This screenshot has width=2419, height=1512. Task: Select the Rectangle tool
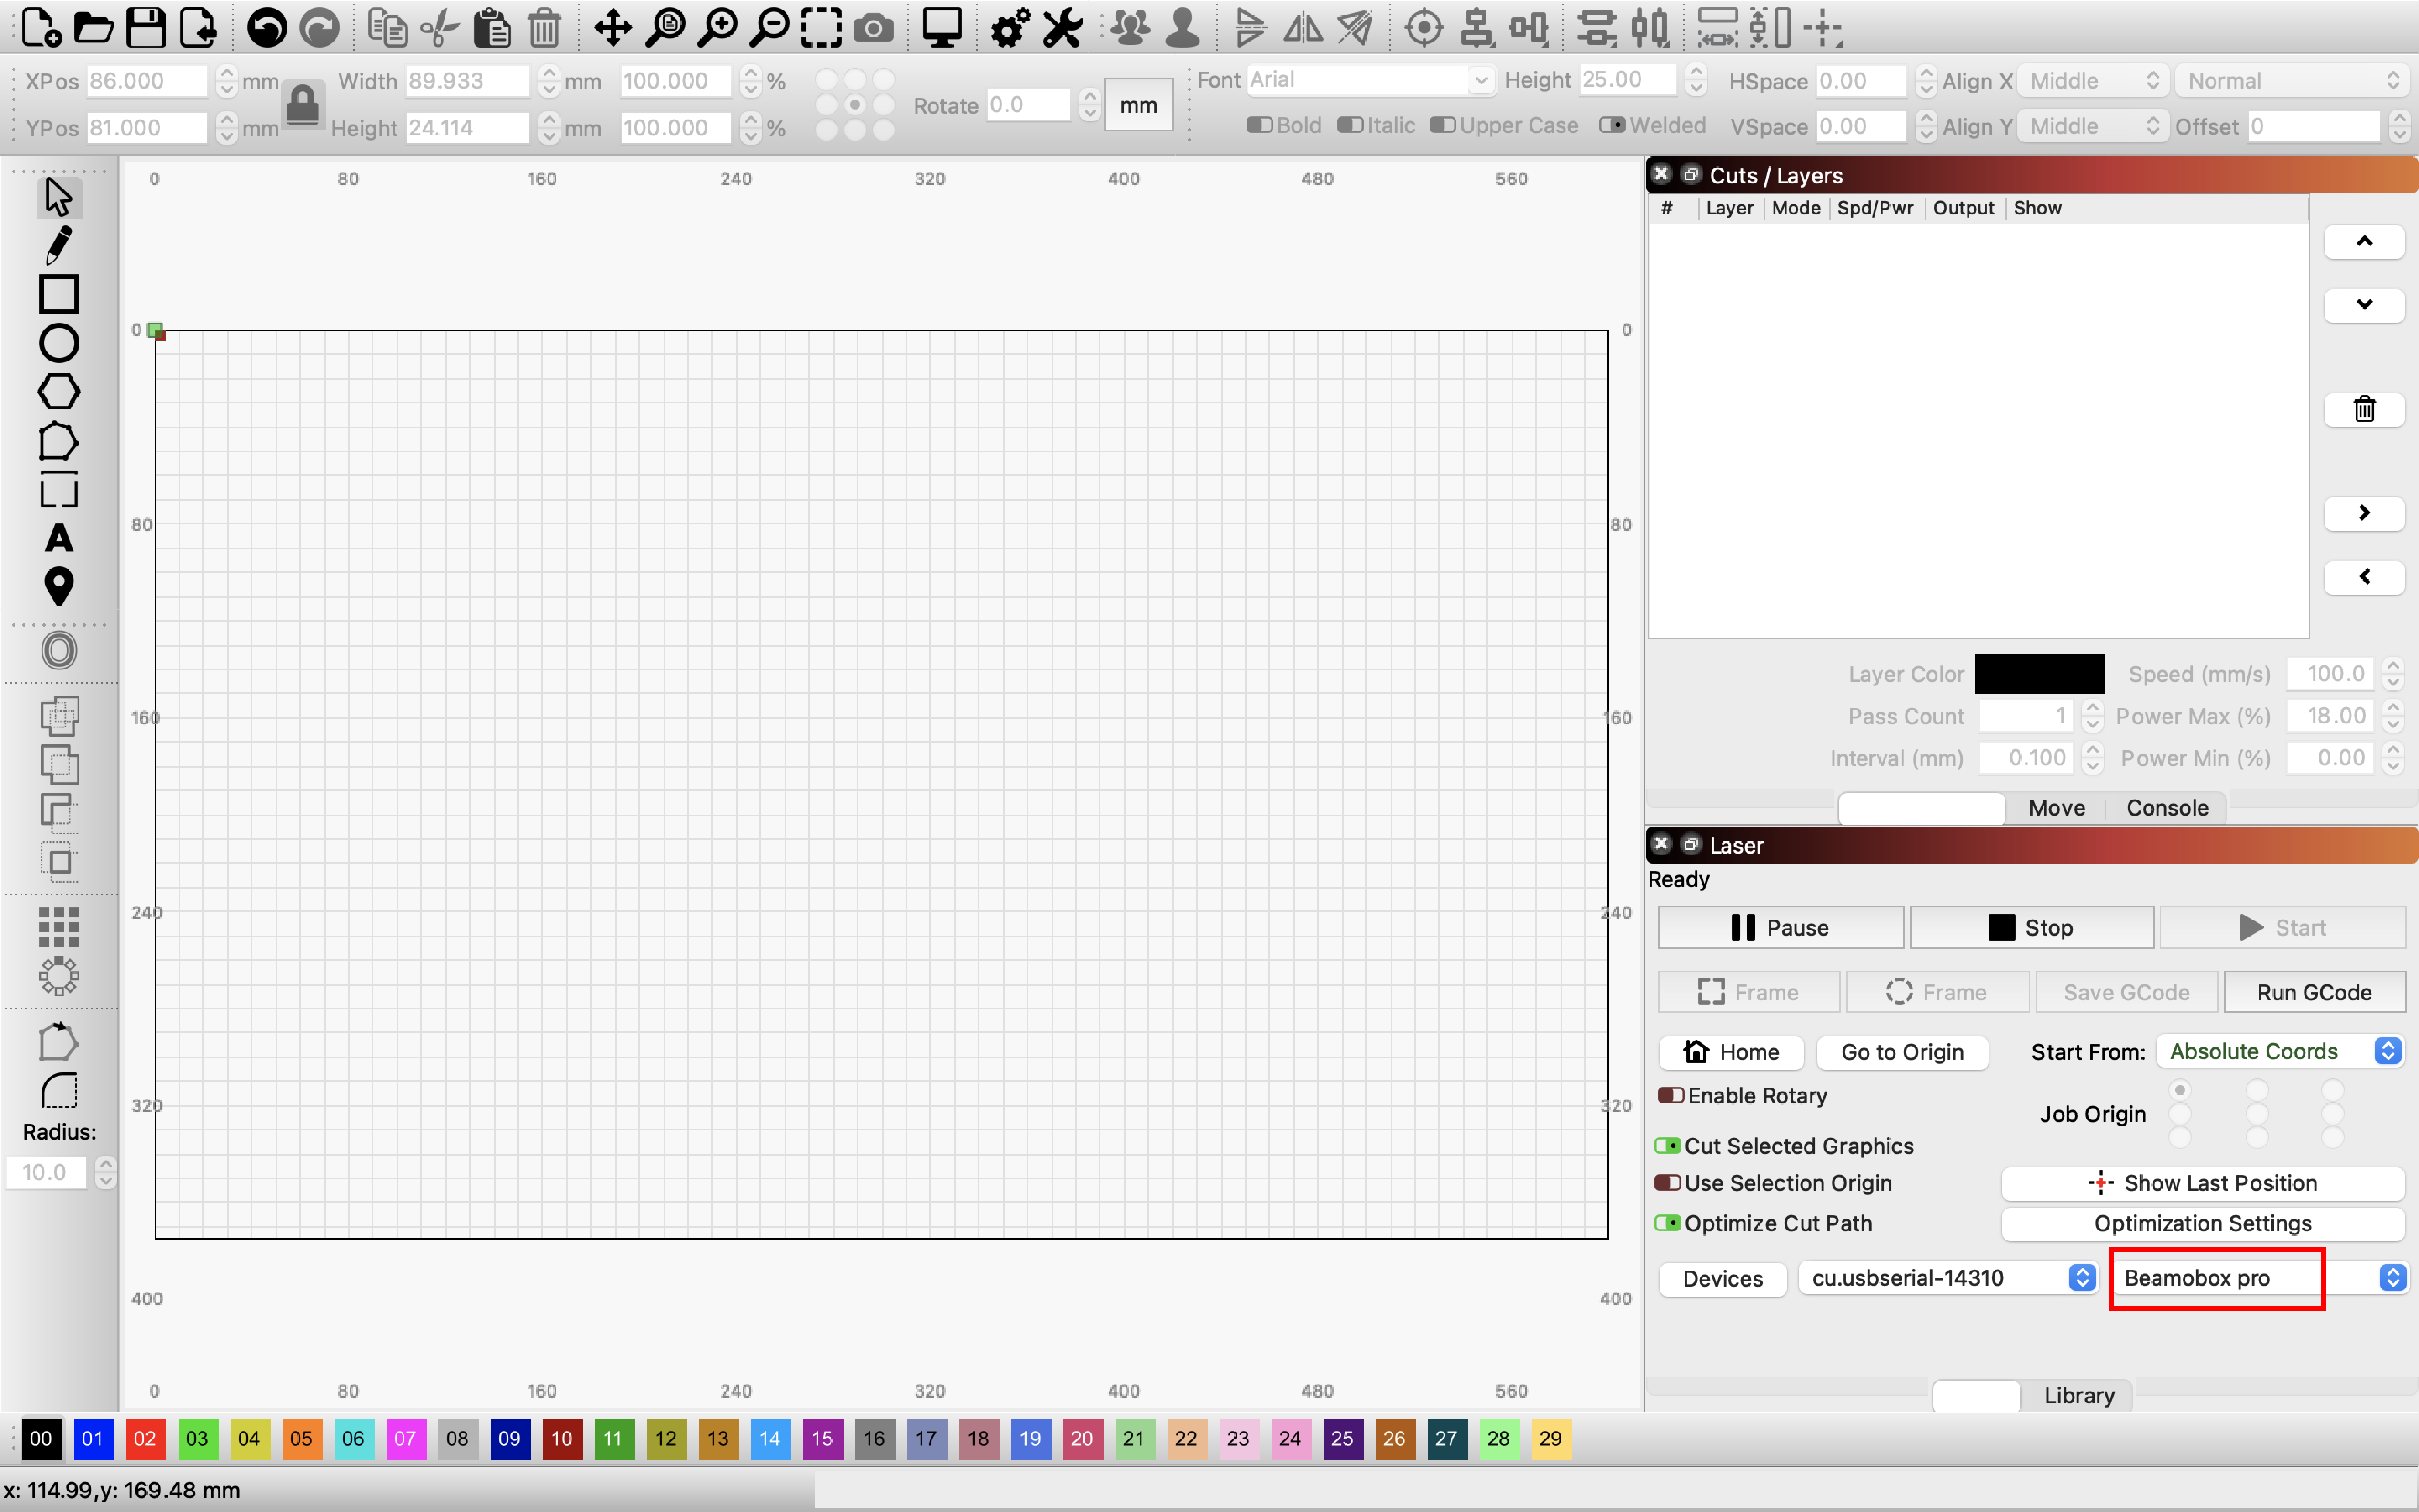(58, 294)
